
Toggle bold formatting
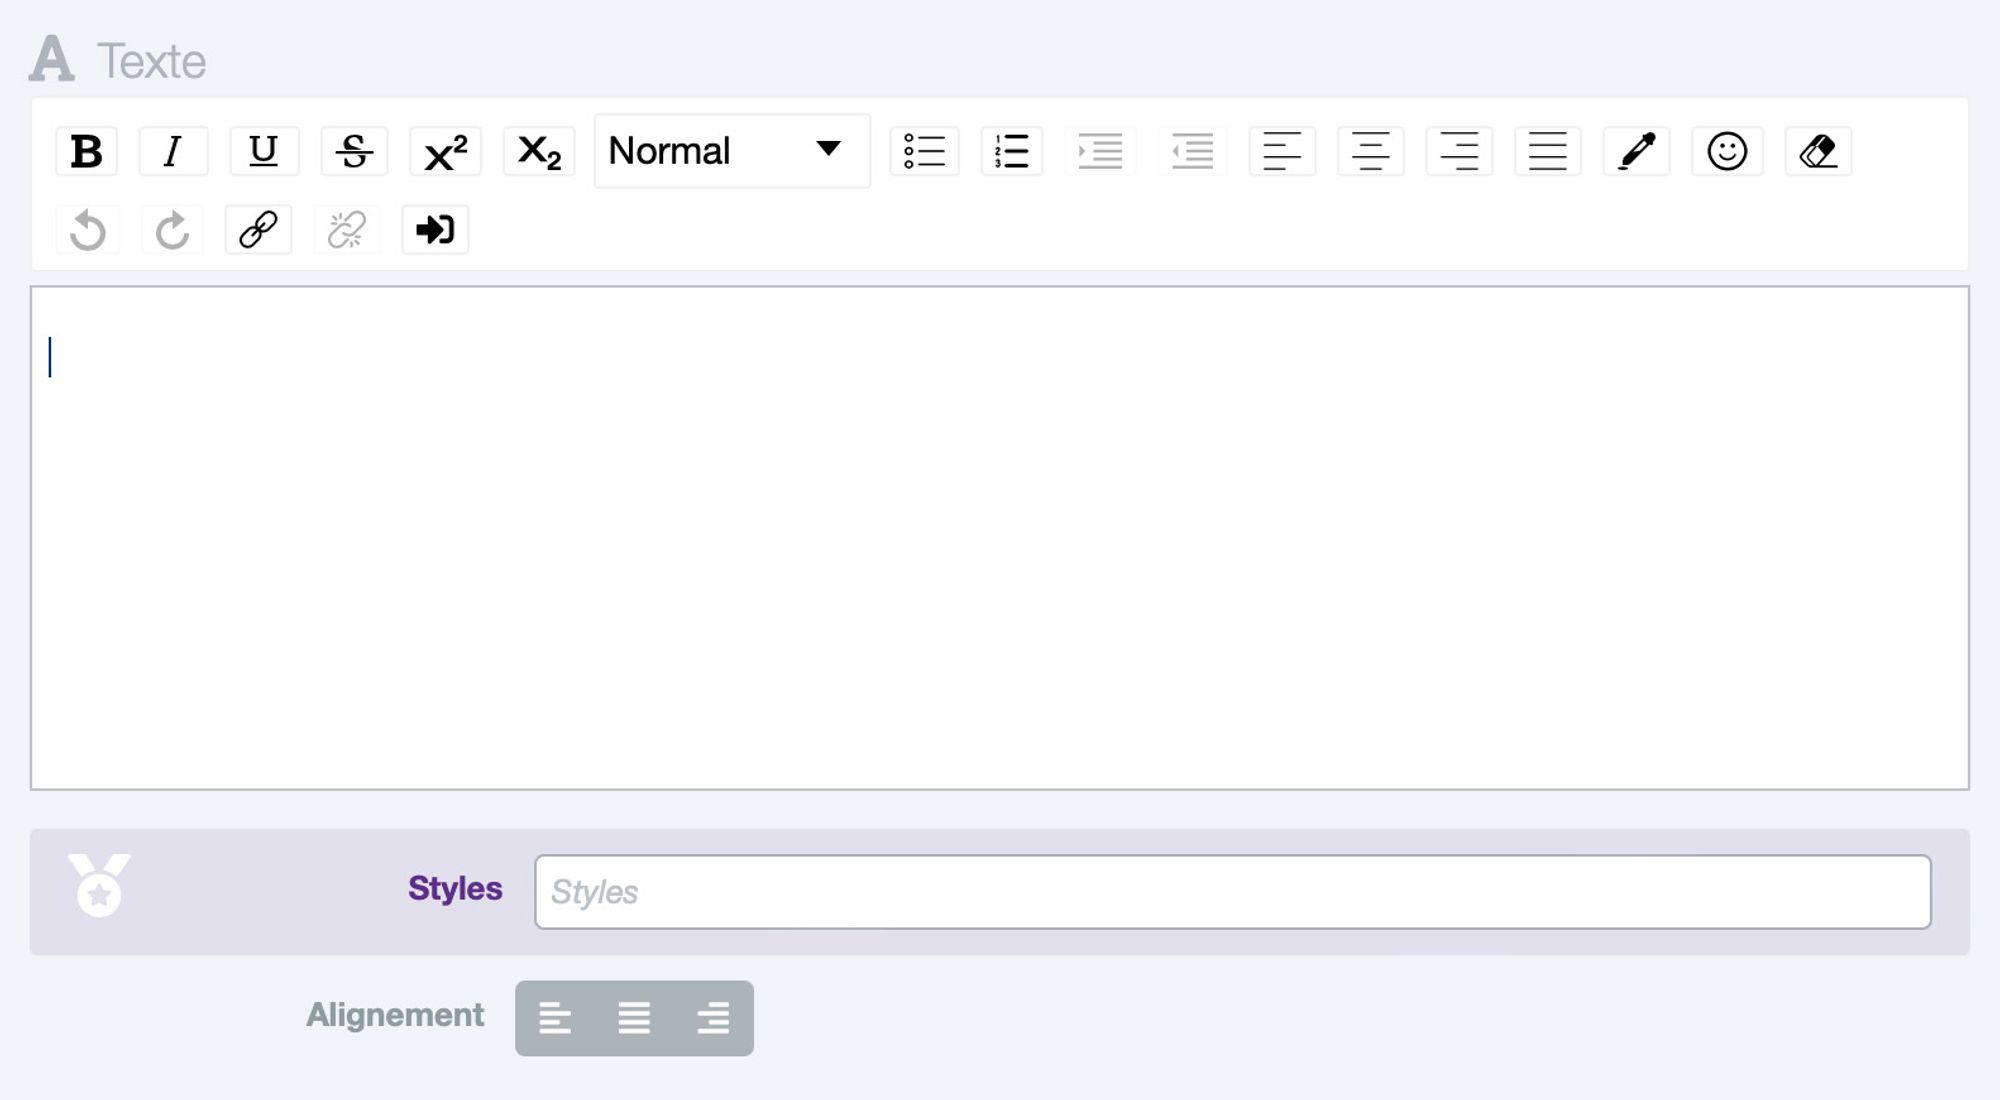click(x=86, y=151)
